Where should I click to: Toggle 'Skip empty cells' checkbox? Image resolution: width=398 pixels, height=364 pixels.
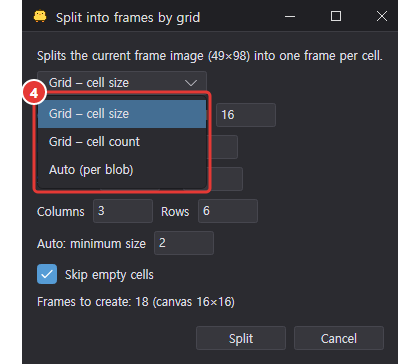47,274
